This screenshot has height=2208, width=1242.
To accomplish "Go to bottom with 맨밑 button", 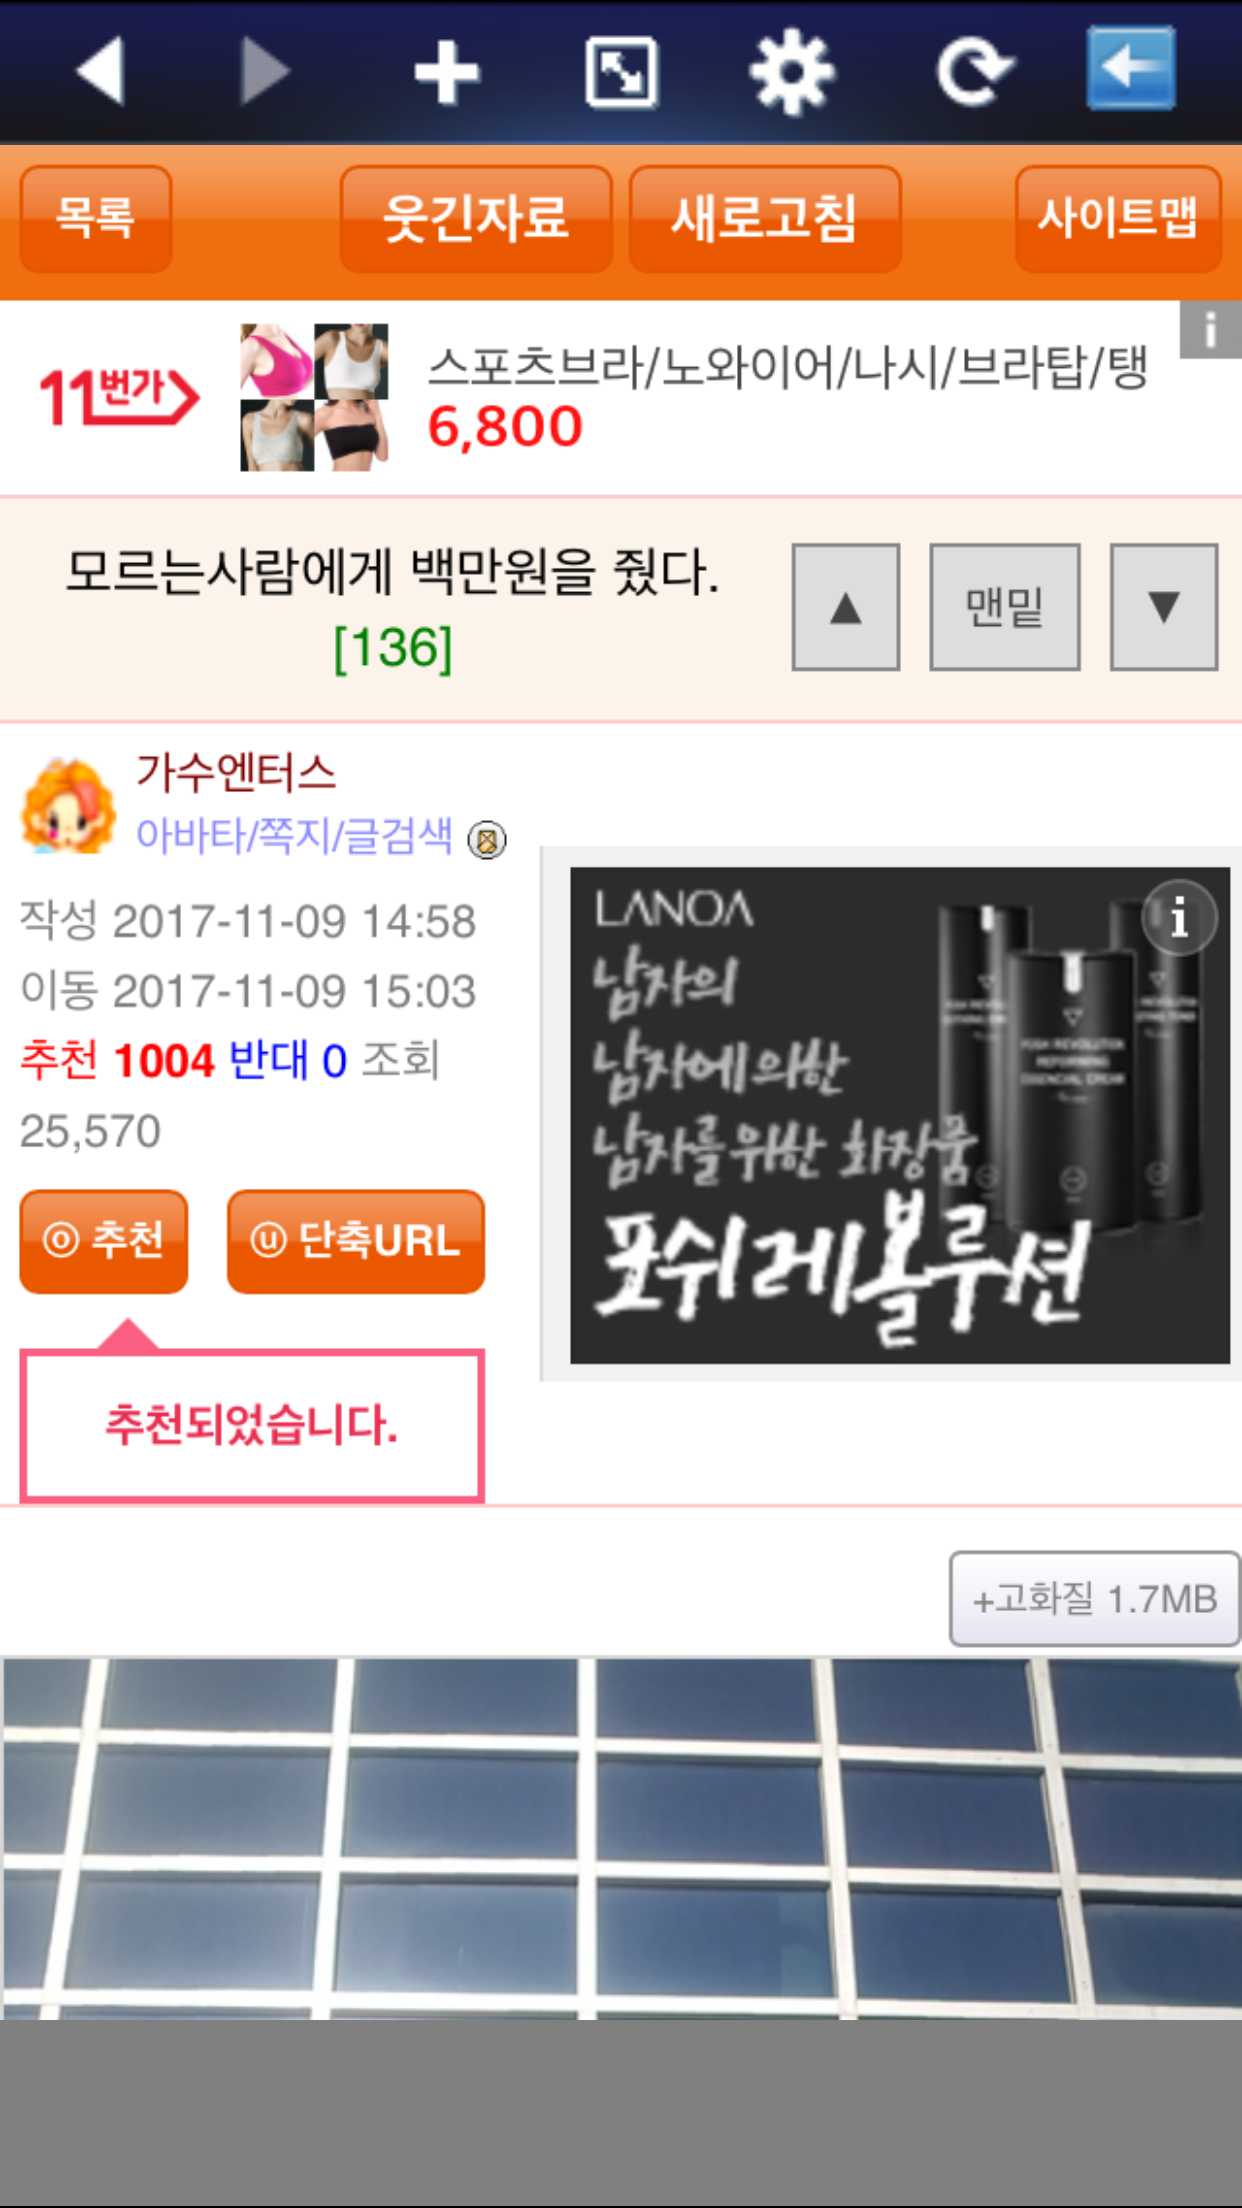I will click(1005, 607).
